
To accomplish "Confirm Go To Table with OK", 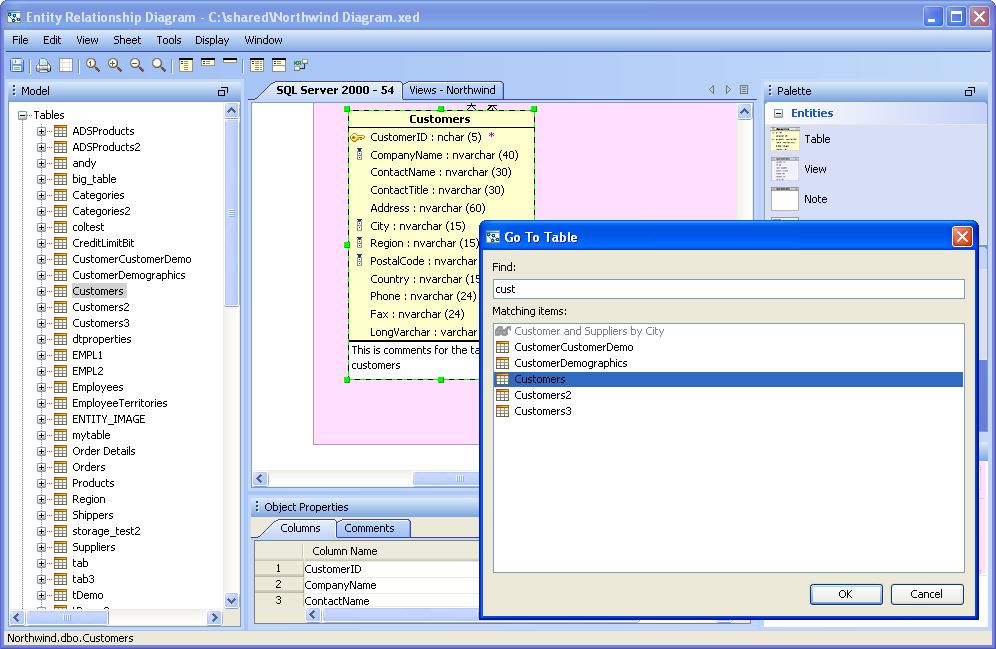I will click(x=845, y=594).
